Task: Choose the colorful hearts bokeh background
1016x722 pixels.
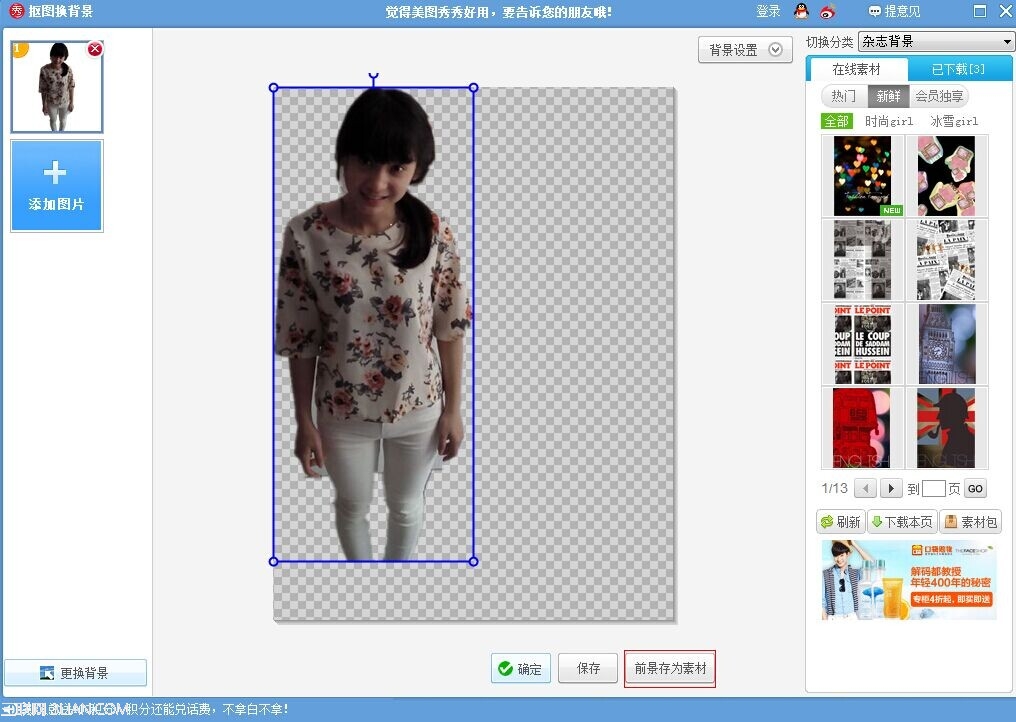Action: tap(862, 176)
